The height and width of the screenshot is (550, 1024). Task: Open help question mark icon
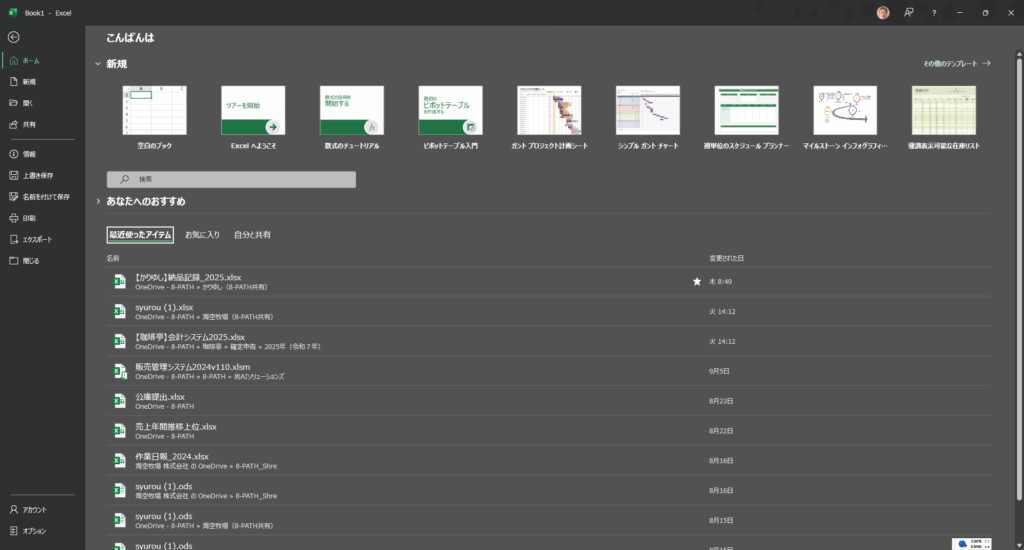(934, 12)
